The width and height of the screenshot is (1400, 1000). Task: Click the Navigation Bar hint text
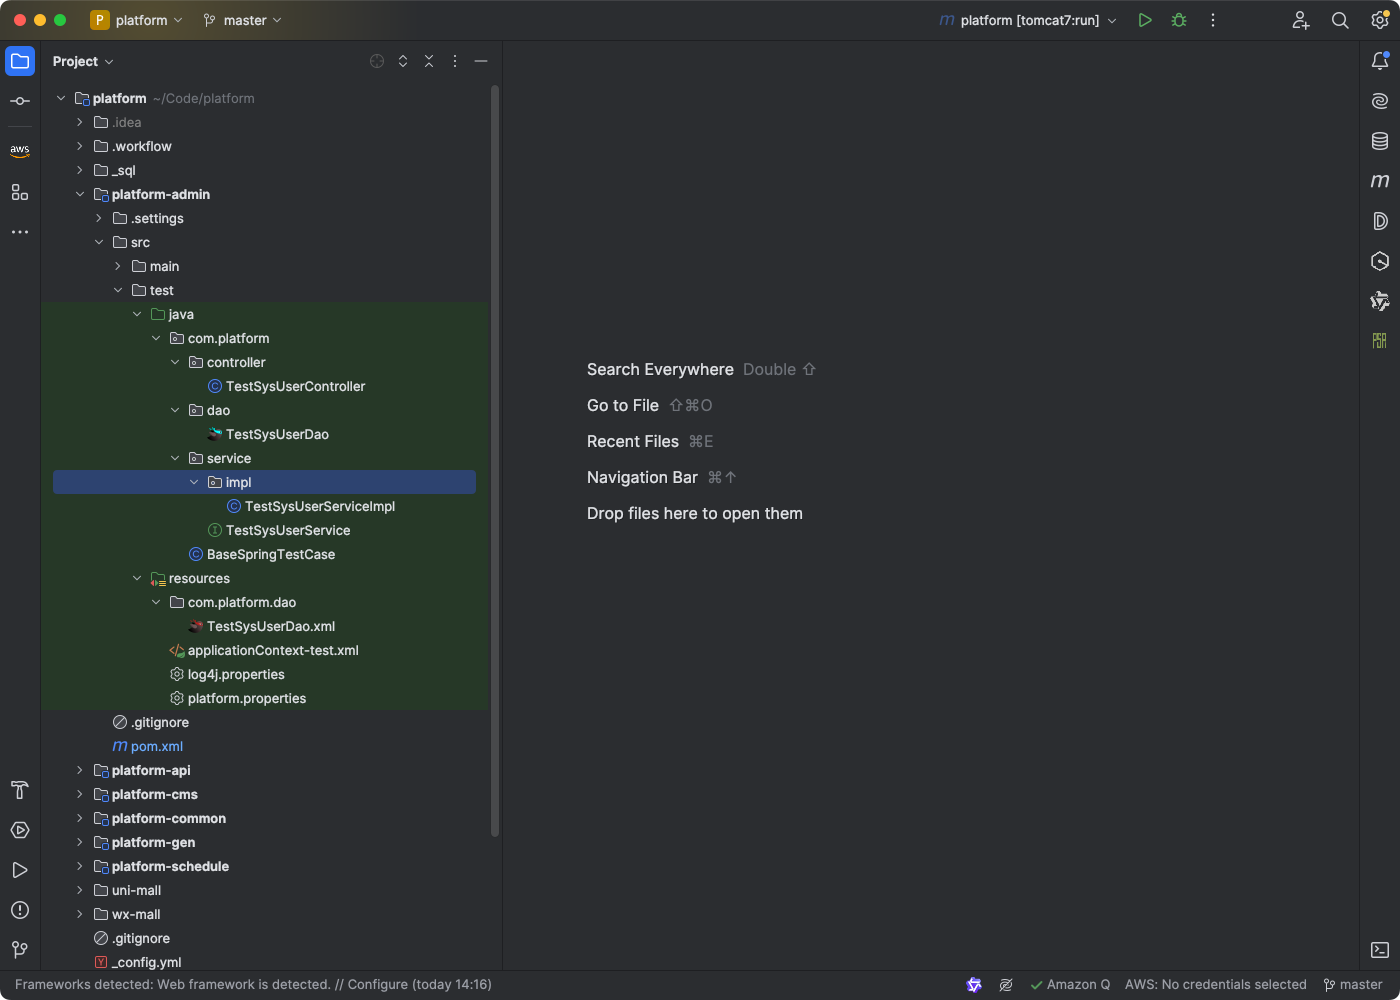[x=642, y=477]
